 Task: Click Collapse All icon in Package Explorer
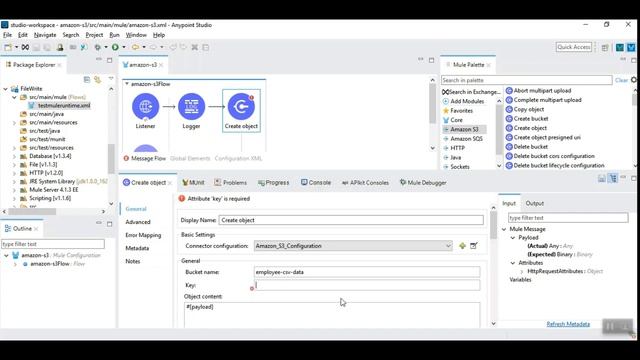pos(87,80)
